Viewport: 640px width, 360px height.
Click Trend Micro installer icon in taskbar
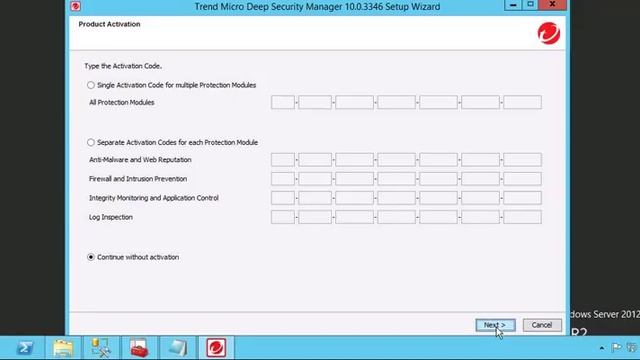(x=216, y=348)
